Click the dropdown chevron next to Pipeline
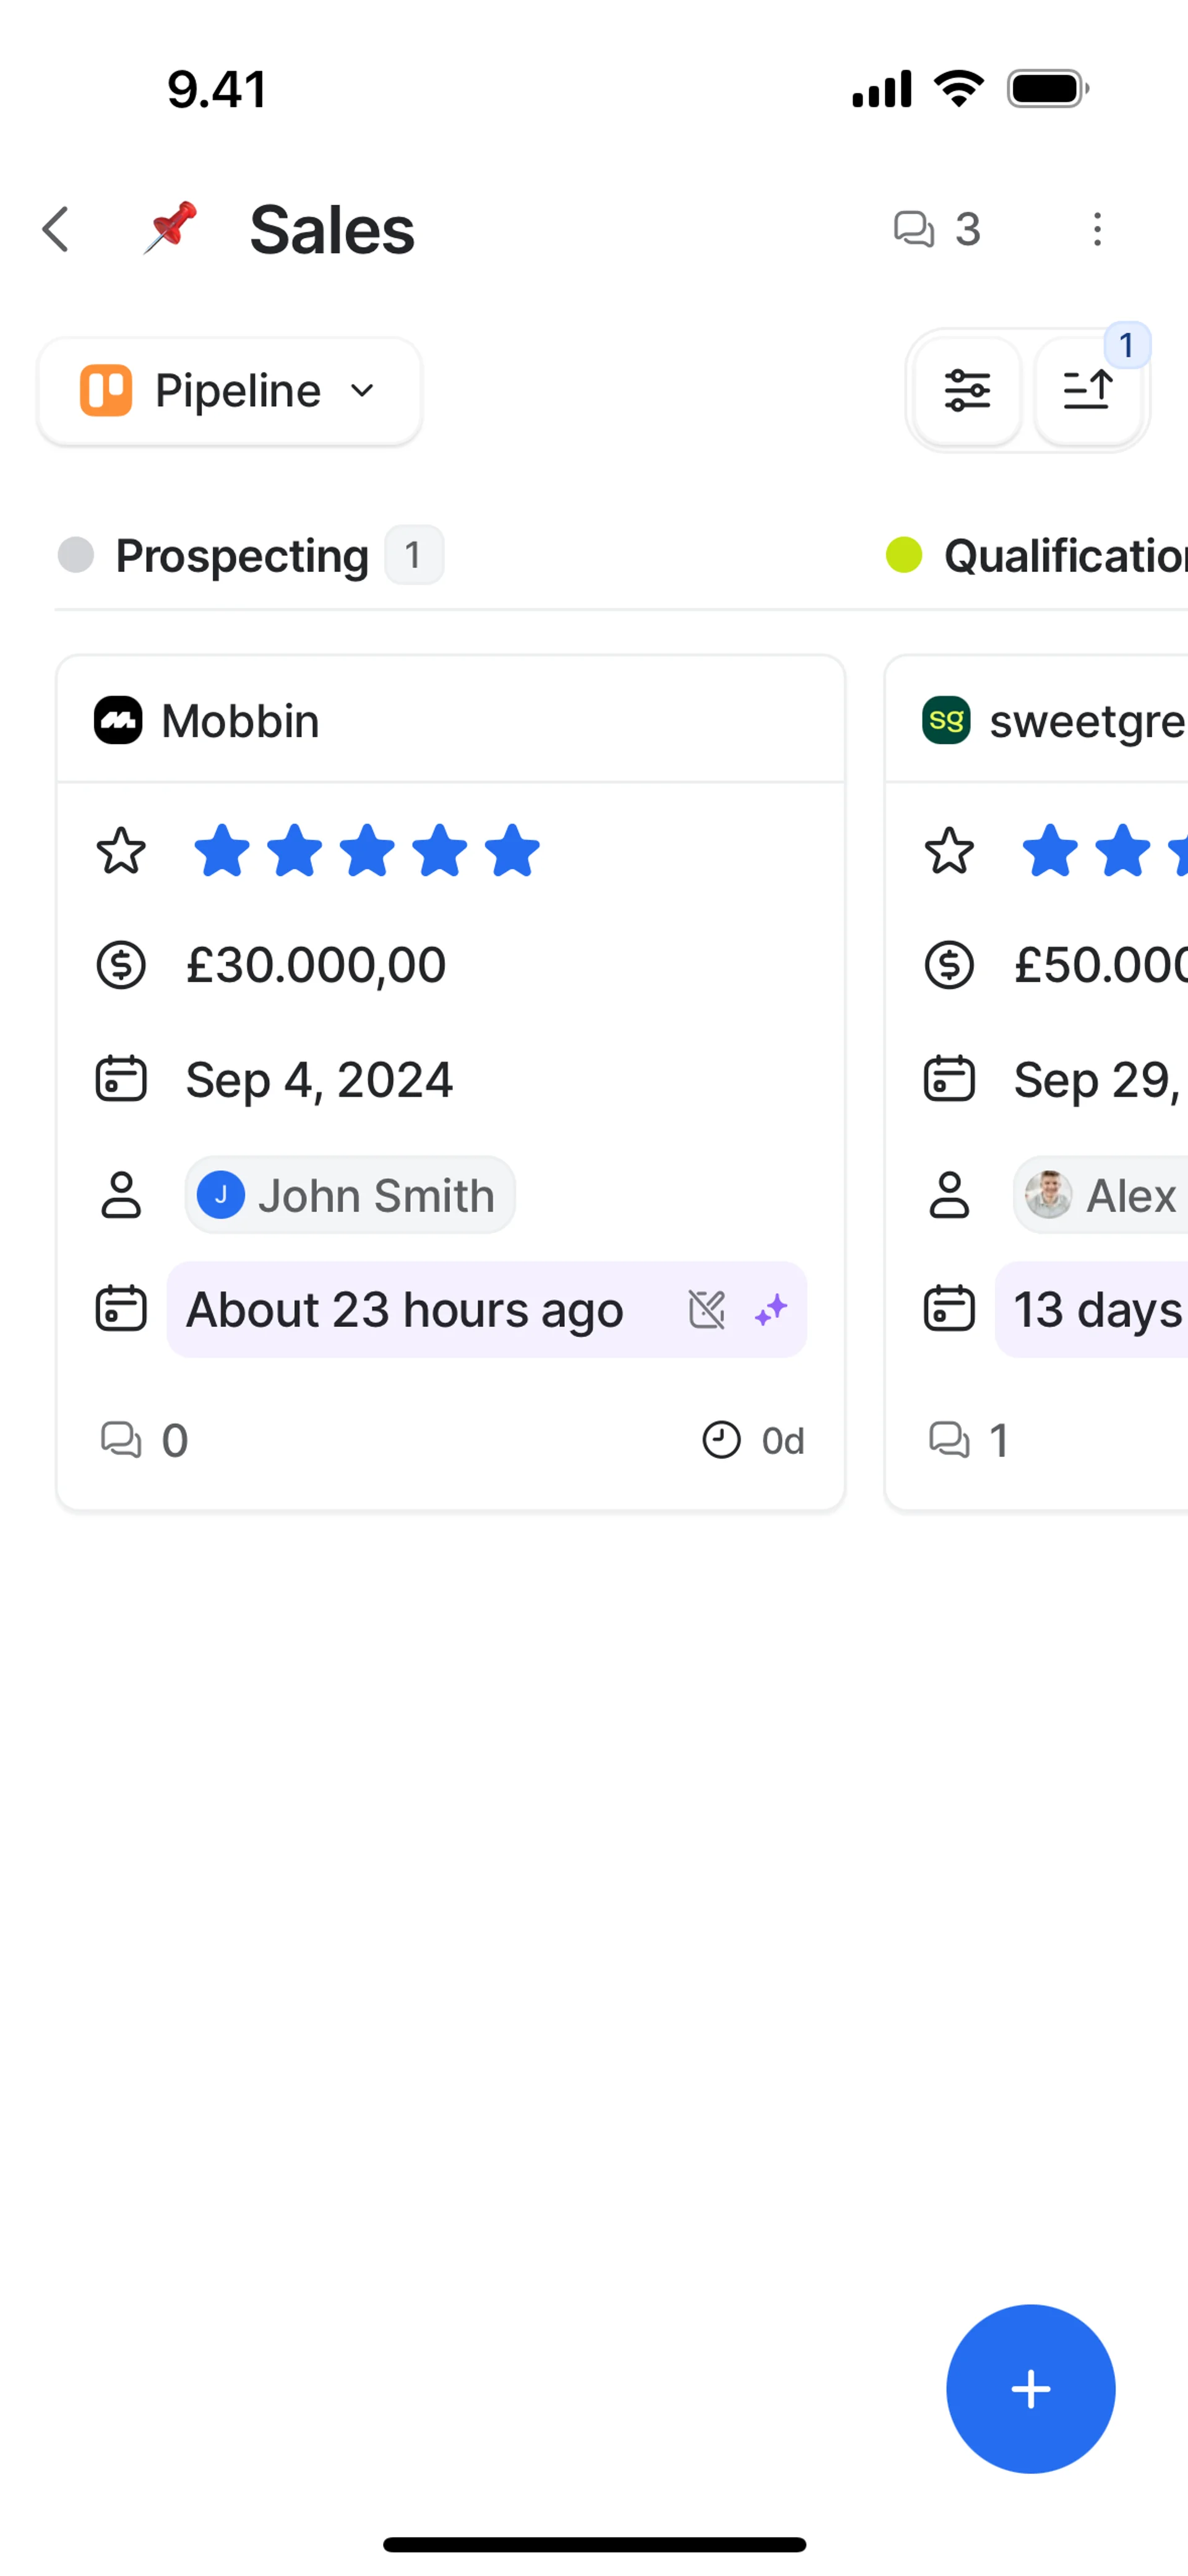 click(x=362, y=391)
